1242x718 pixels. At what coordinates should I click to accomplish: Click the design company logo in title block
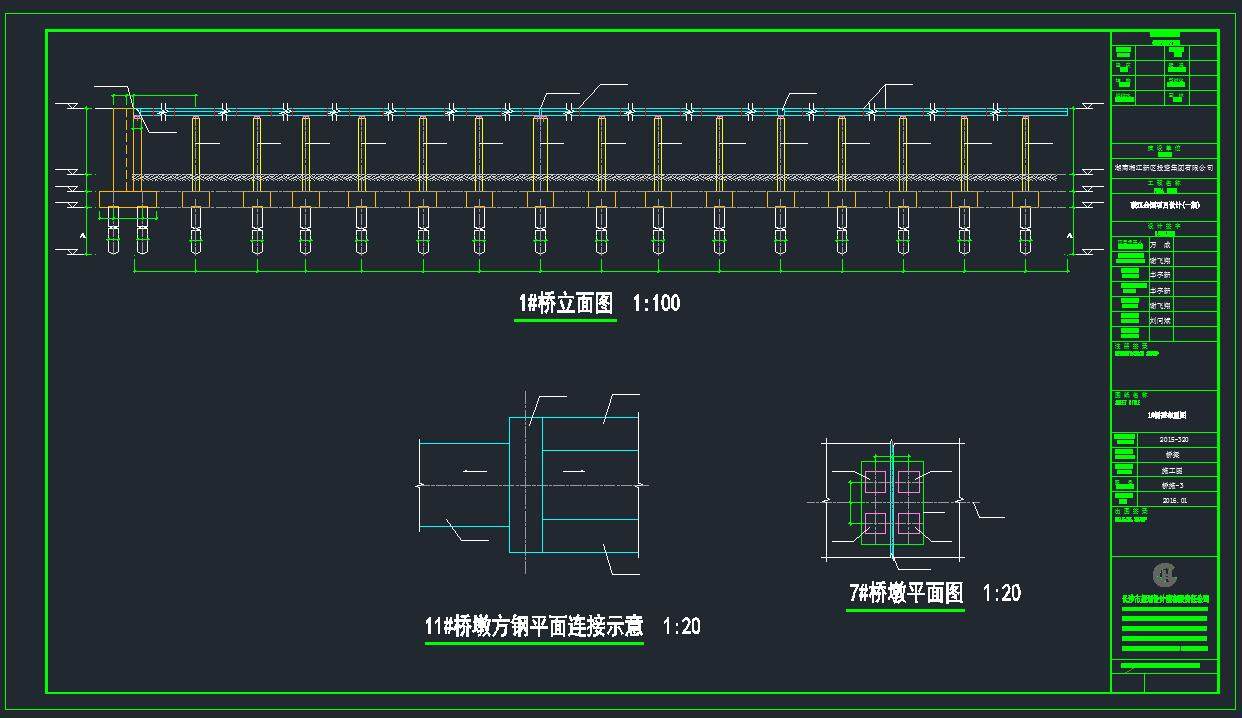coord(1165,574)
